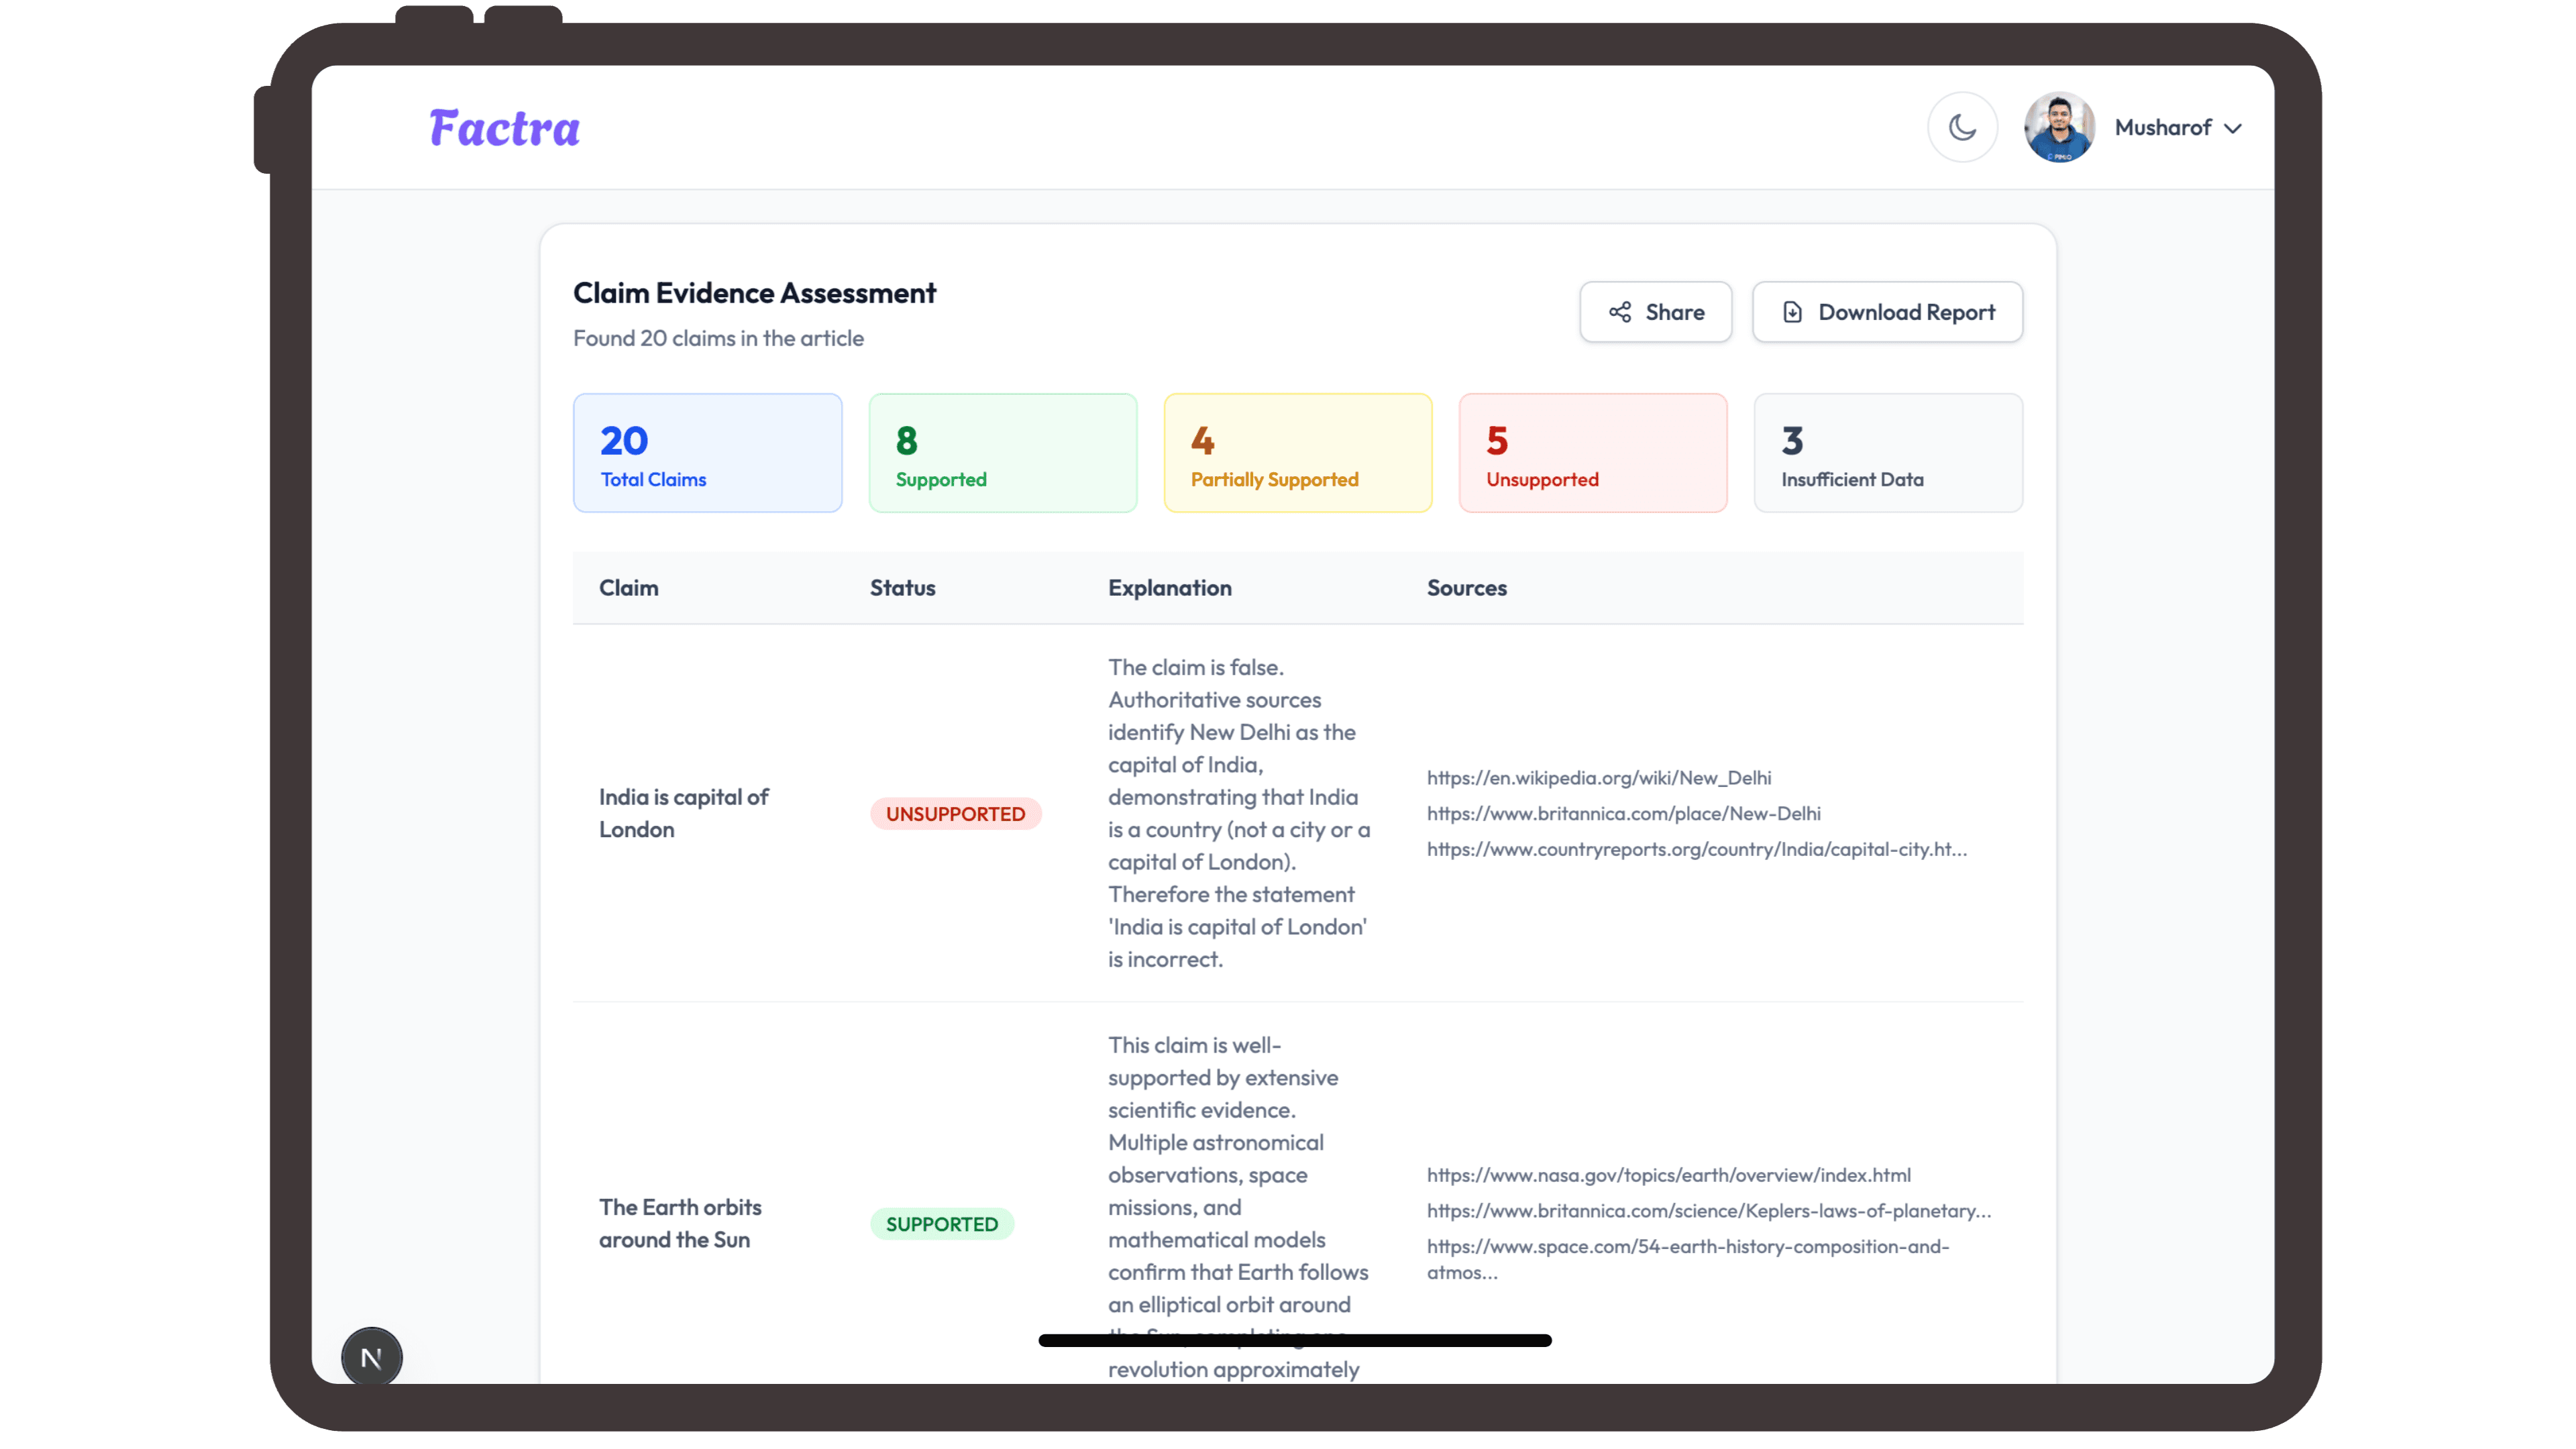The width and height of the screenshot is (2576, 1449).
Task: Click the Factra logo
Action: (504, 127)
